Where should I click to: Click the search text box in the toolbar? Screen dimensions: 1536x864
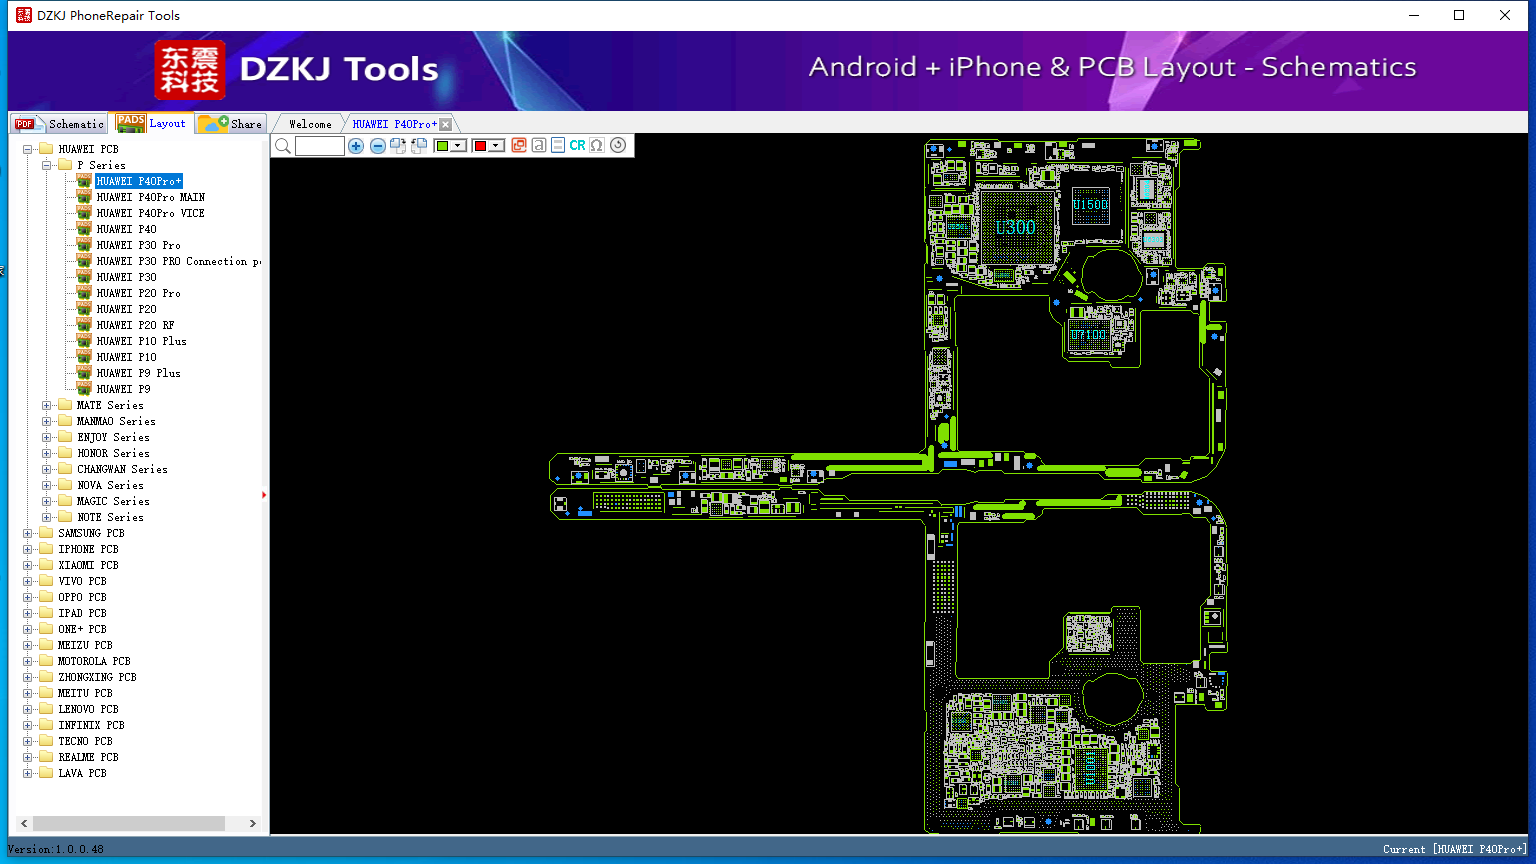(320, 146)
